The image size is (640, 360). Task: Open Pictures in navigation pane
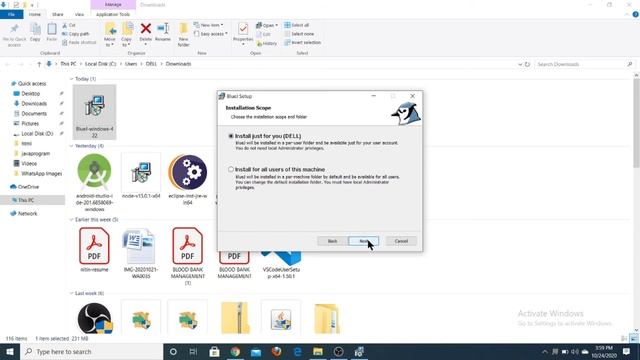click(x=30, y=123)
